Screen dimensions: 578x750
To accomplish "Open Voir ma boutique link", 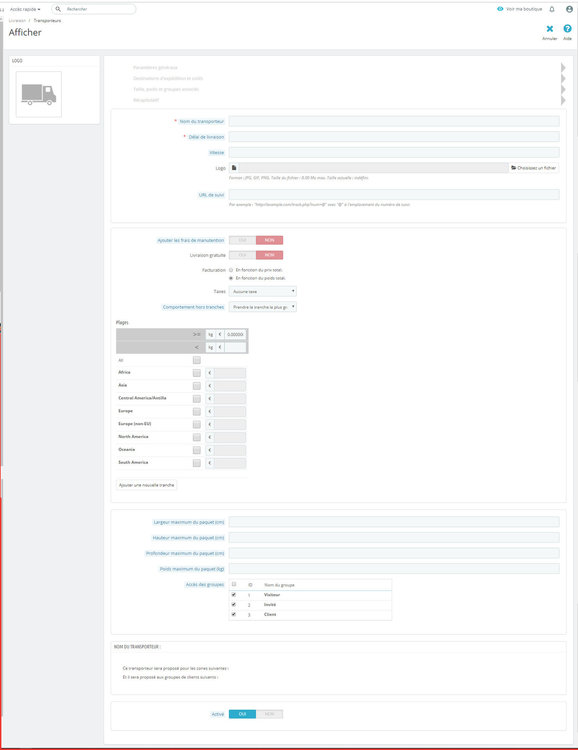I will (x=520, y=9).
